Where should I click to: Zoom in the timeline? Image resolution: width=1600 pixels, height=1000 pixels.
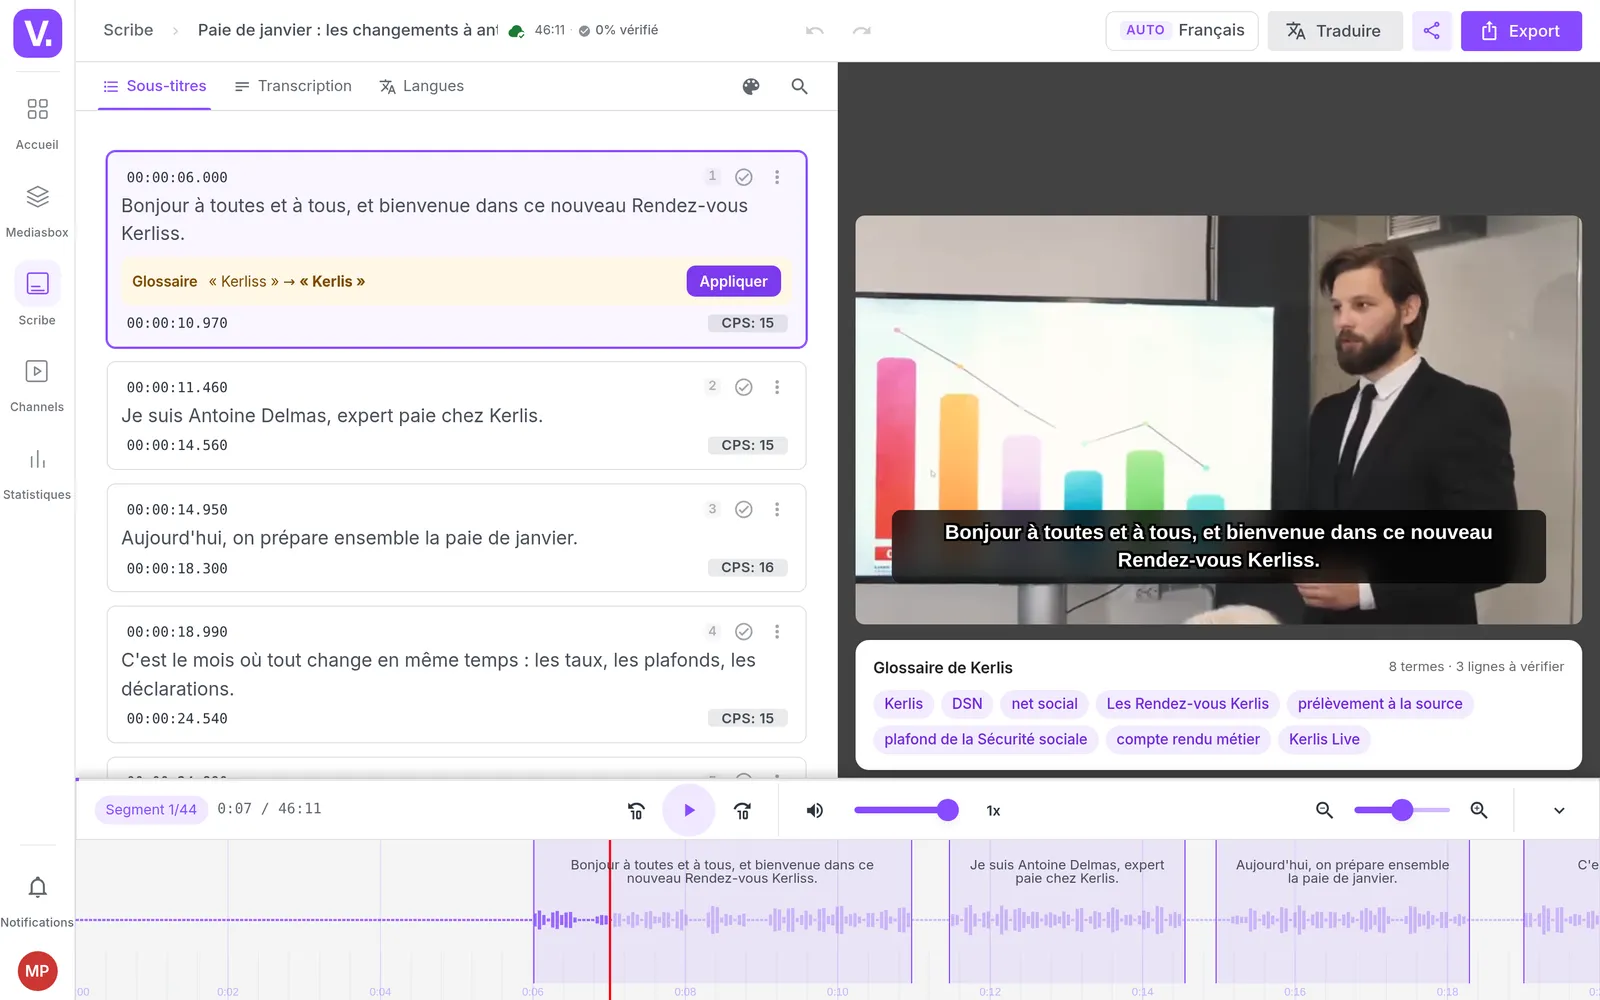coord(1479,811)
